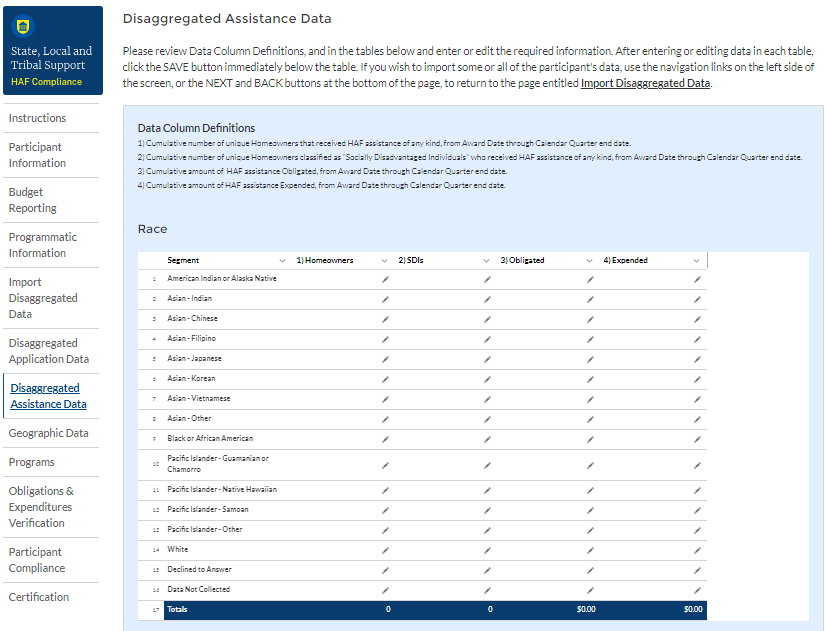This screenshot has width=825, height=631.
Task: Open the 1) Homeowners column dropdown
Action: click(385, 261)
